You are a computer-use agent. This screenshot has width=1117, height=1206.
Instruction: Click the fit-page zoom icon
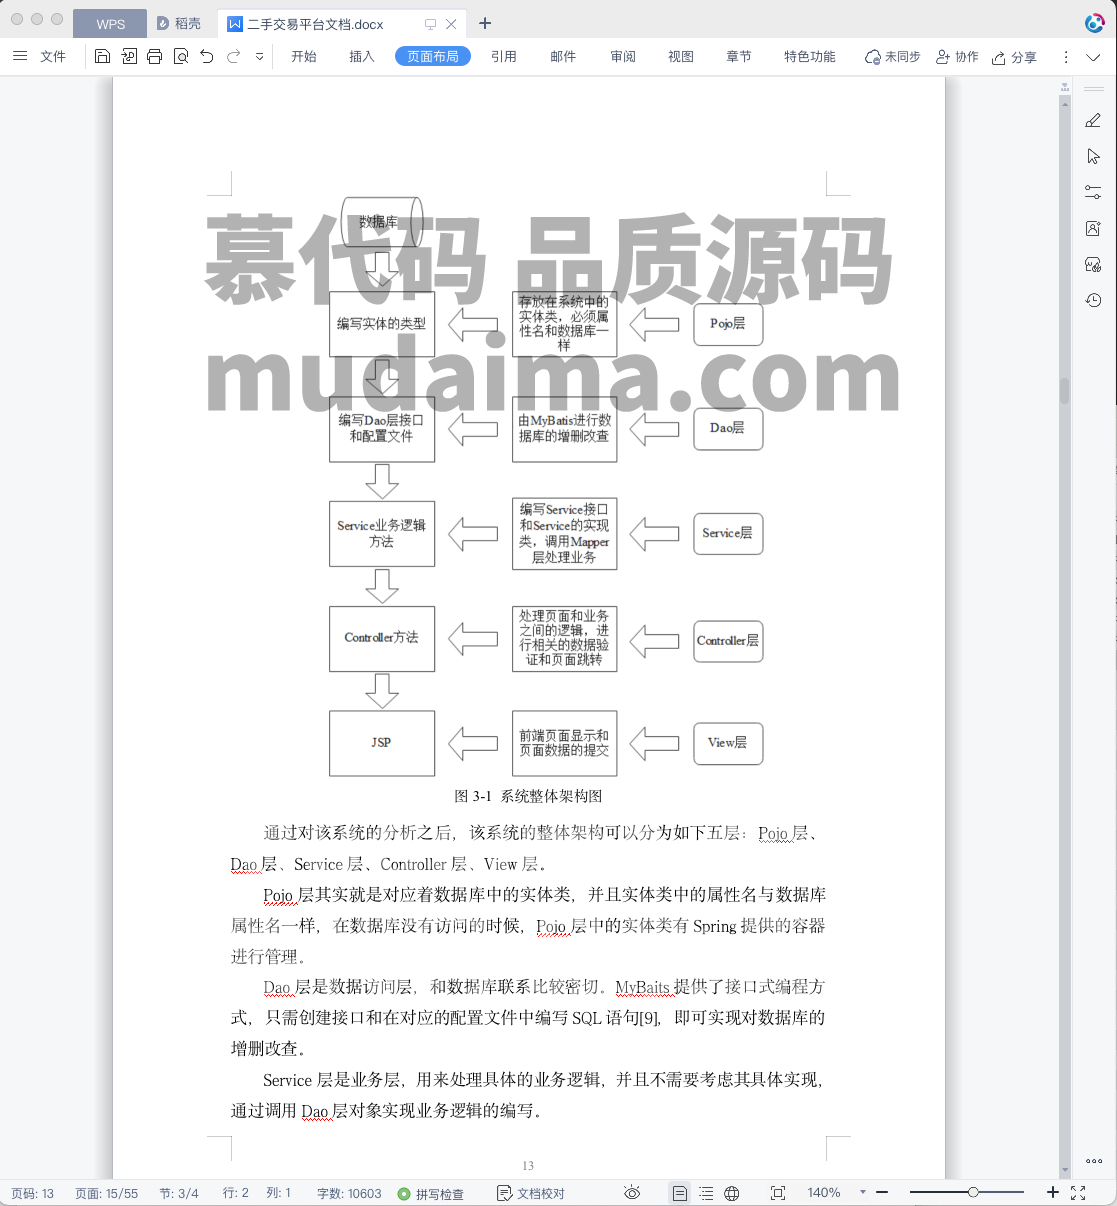[x=778, y=1193]
